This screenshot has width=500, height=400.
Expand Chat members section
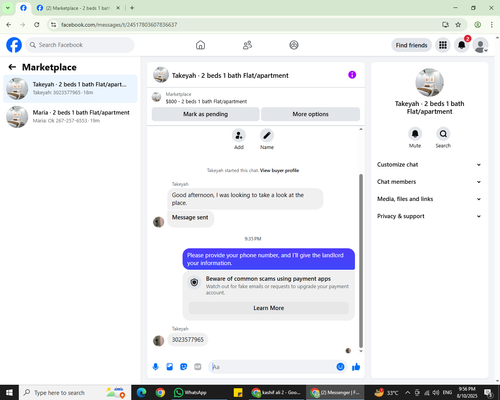coord(429,182)
